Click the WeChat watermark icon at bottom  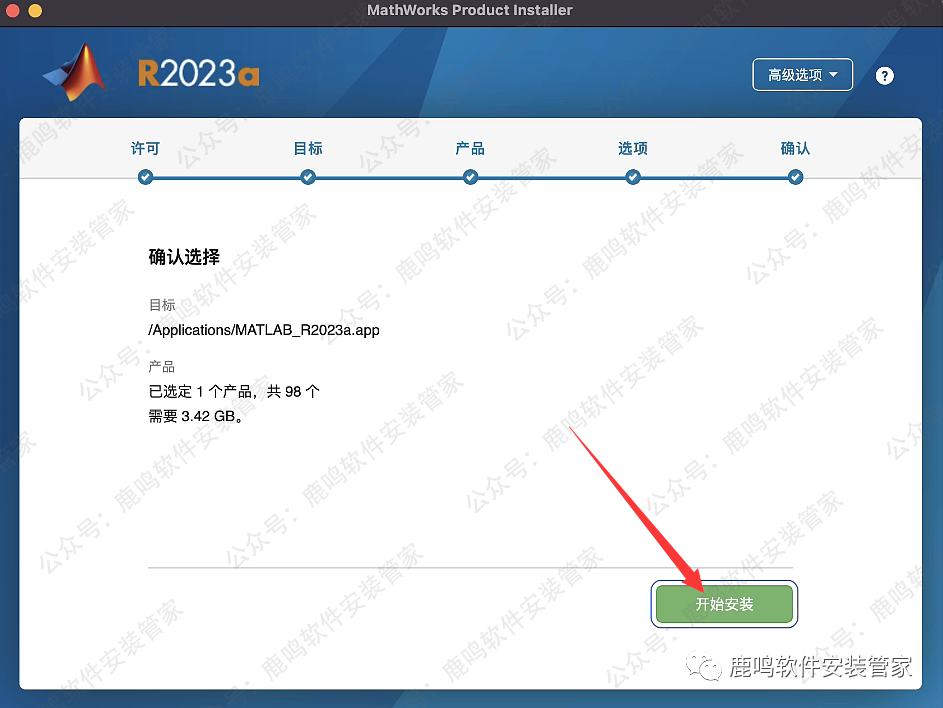pos(708,667)
